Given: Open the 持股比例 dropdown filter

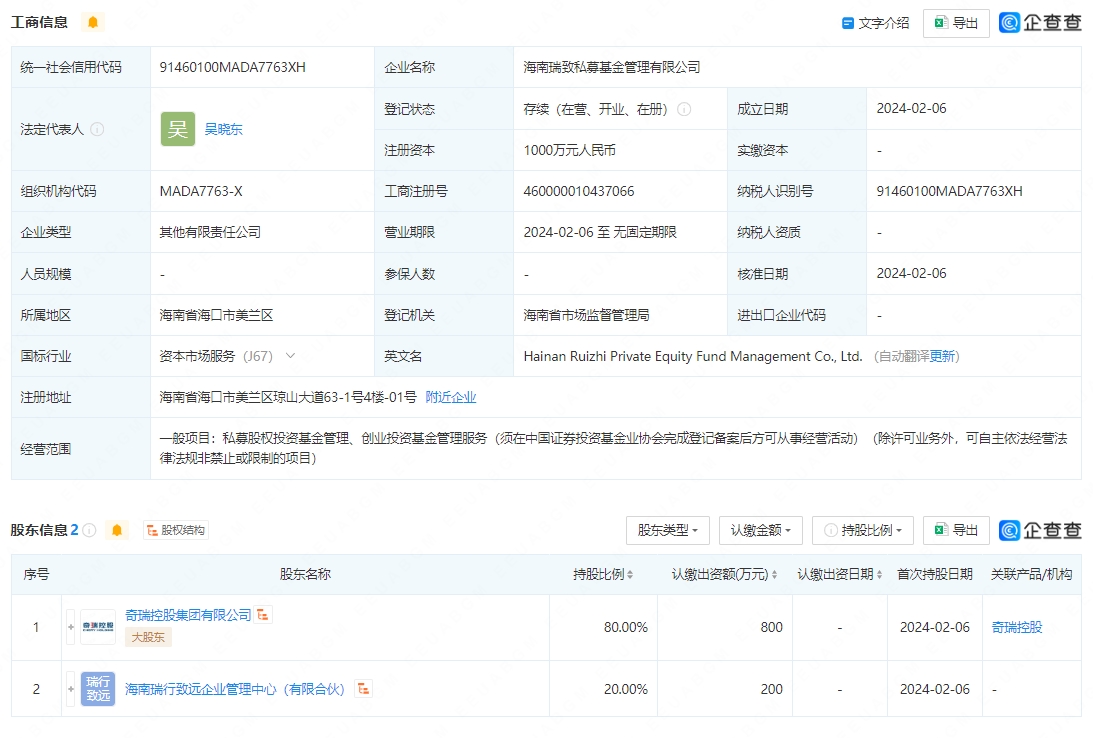Looking at the screenshot, I should 863,530.
